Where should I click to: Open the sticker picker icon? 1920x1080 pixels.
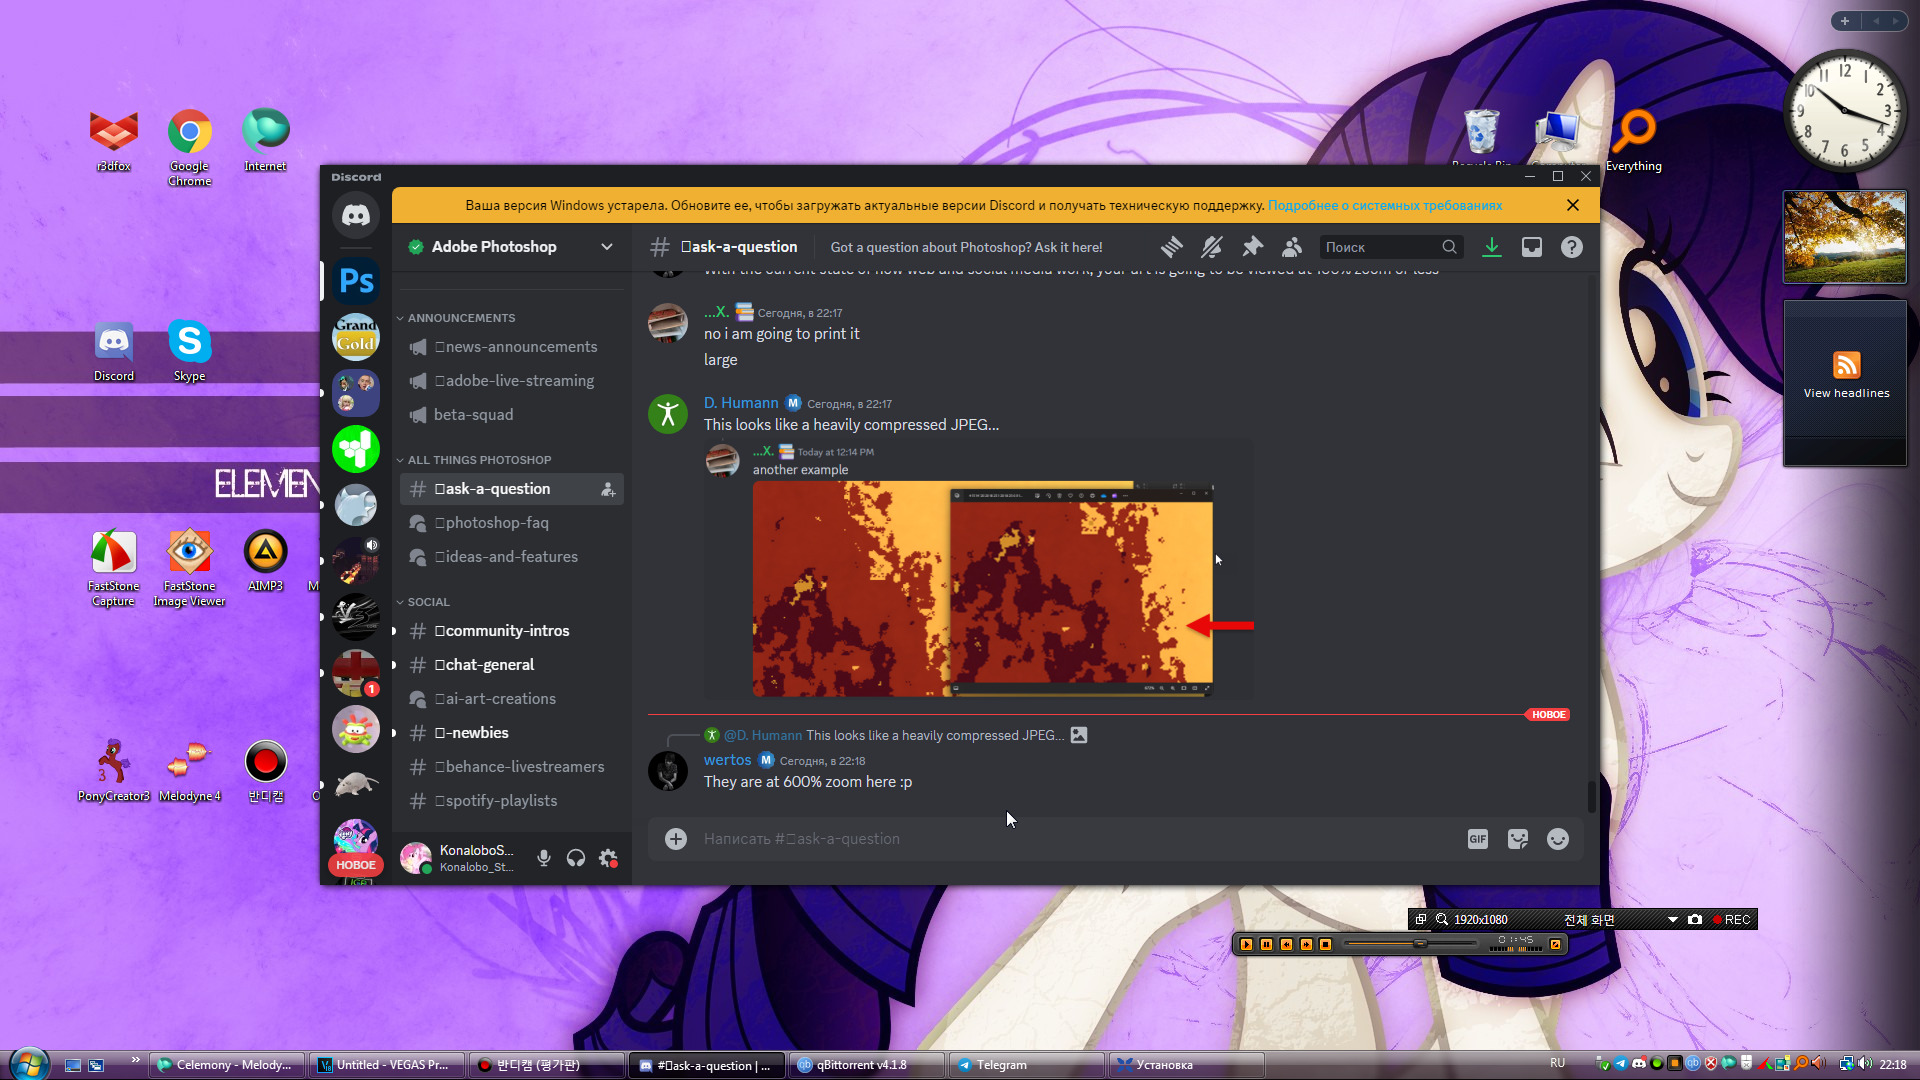pyautogui.click(x=1517, y=839)
